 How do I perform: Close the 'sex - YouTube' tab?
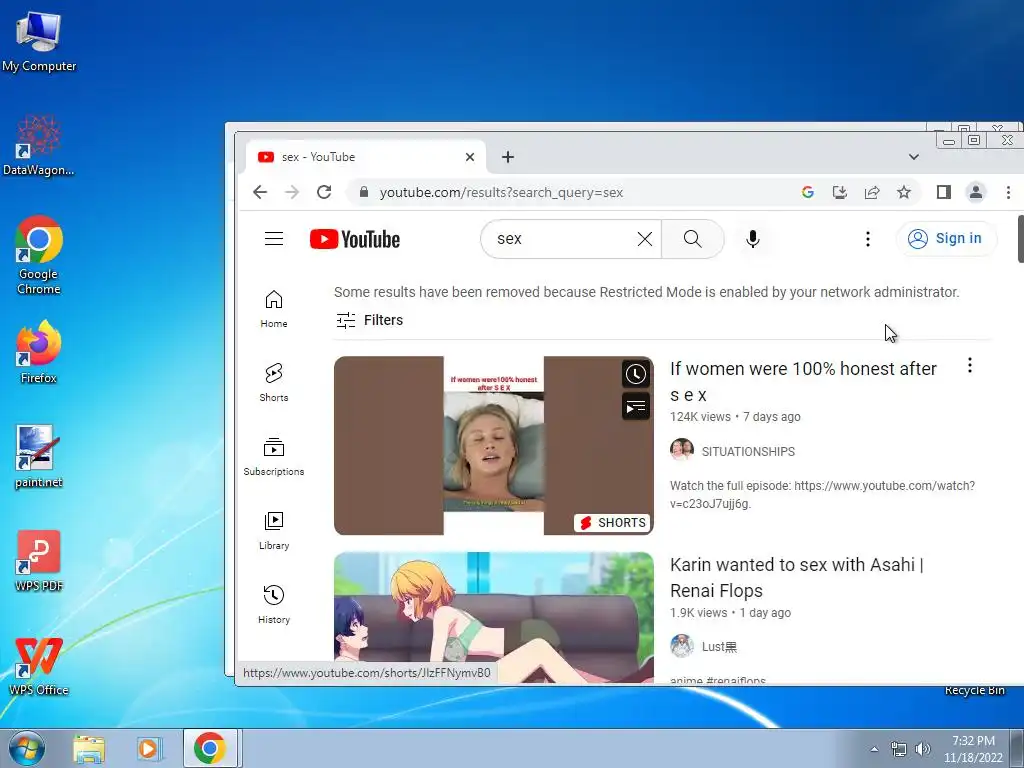(470, 157)
